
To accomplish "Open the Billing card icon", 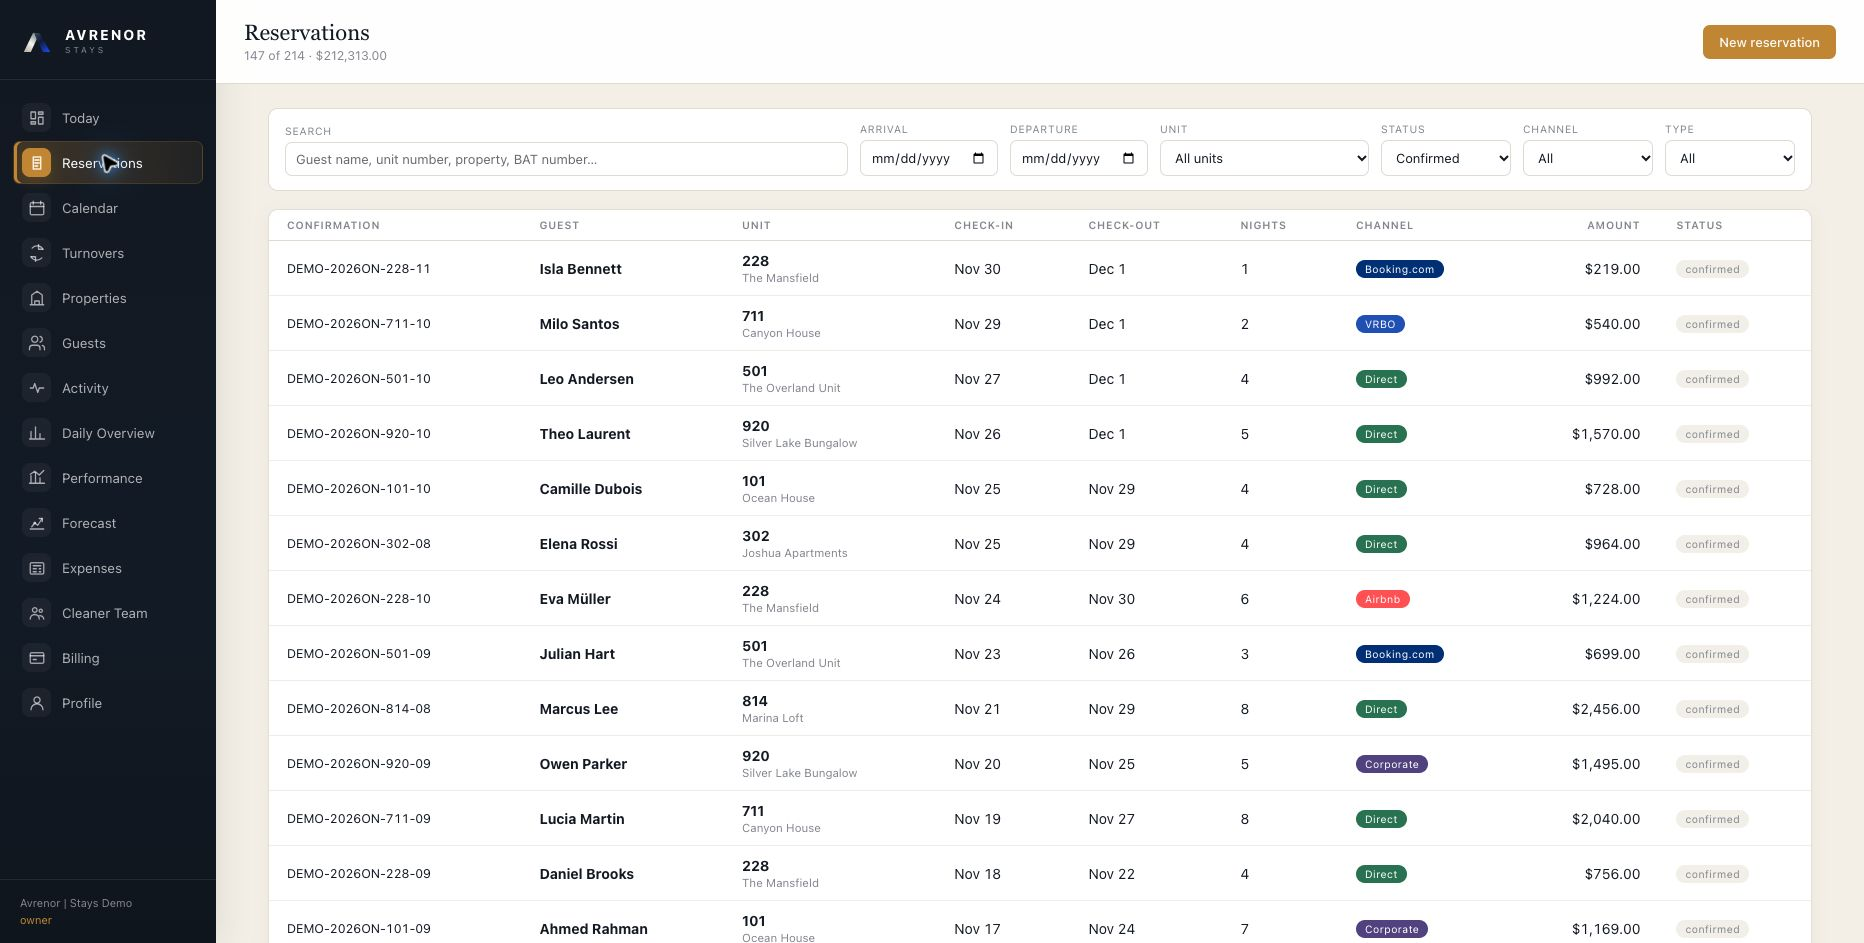I will (37, 658).
